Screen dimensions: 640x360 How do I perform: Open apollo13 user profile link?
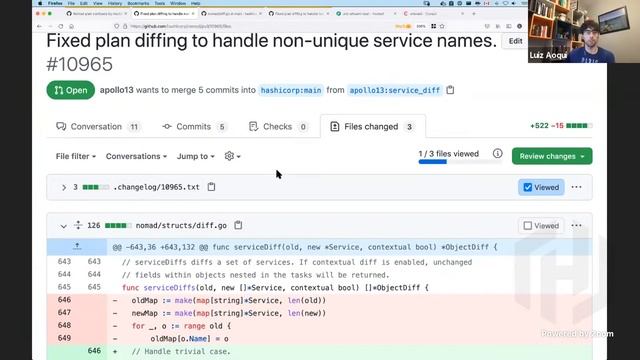(x=116, y=90)
